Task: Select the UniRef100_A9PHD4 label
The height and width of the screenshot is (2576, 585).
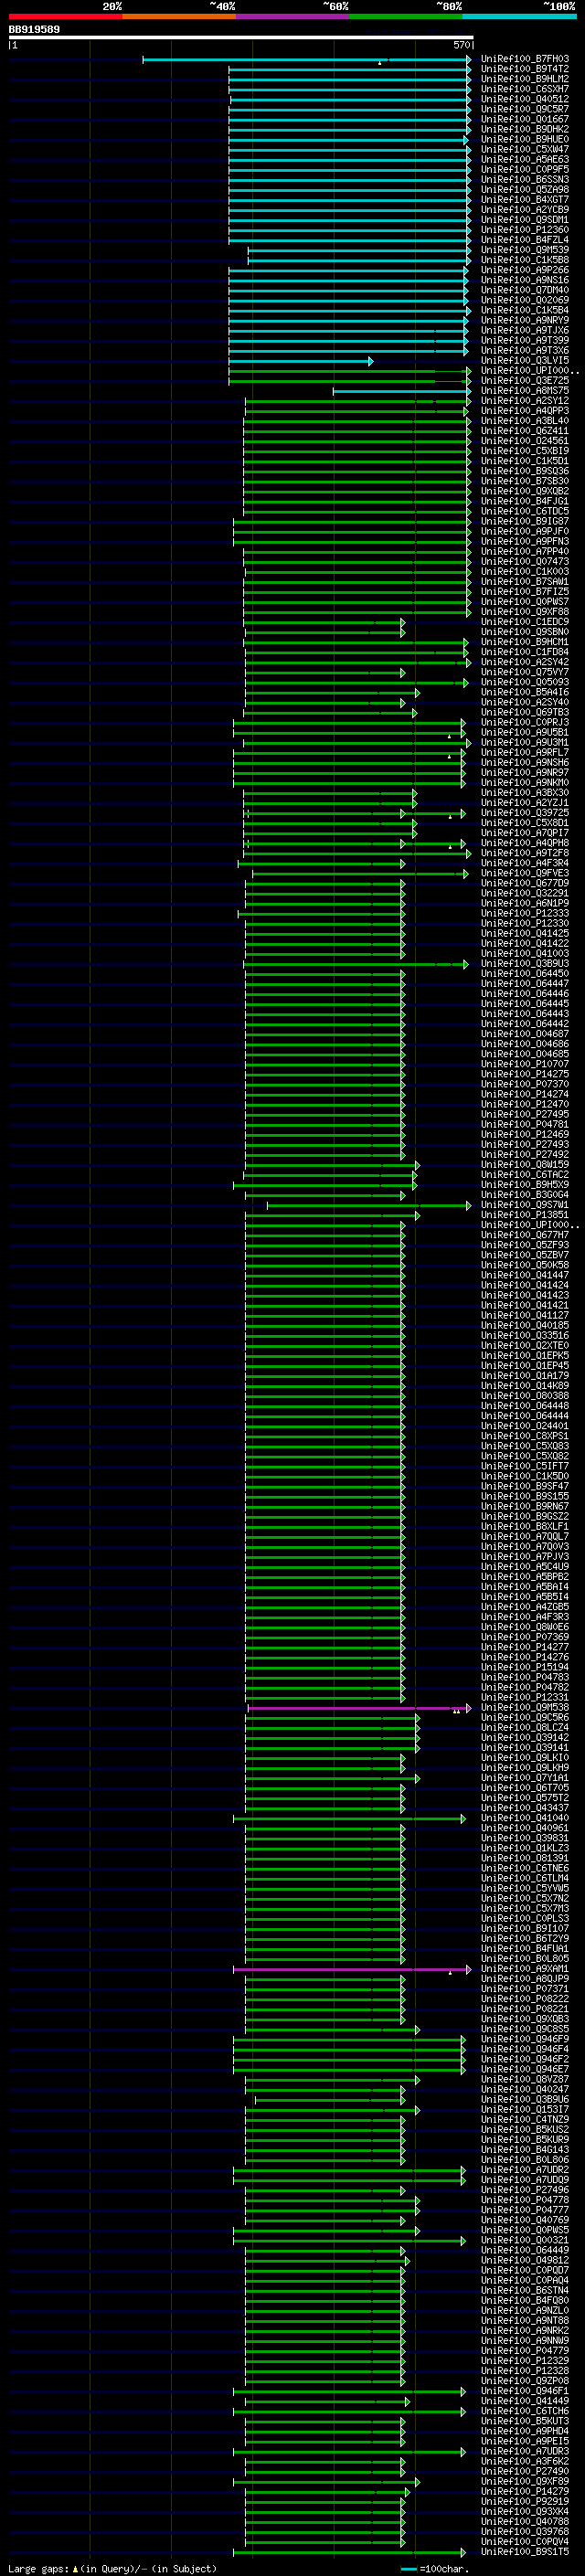Action: (525, 2432)
